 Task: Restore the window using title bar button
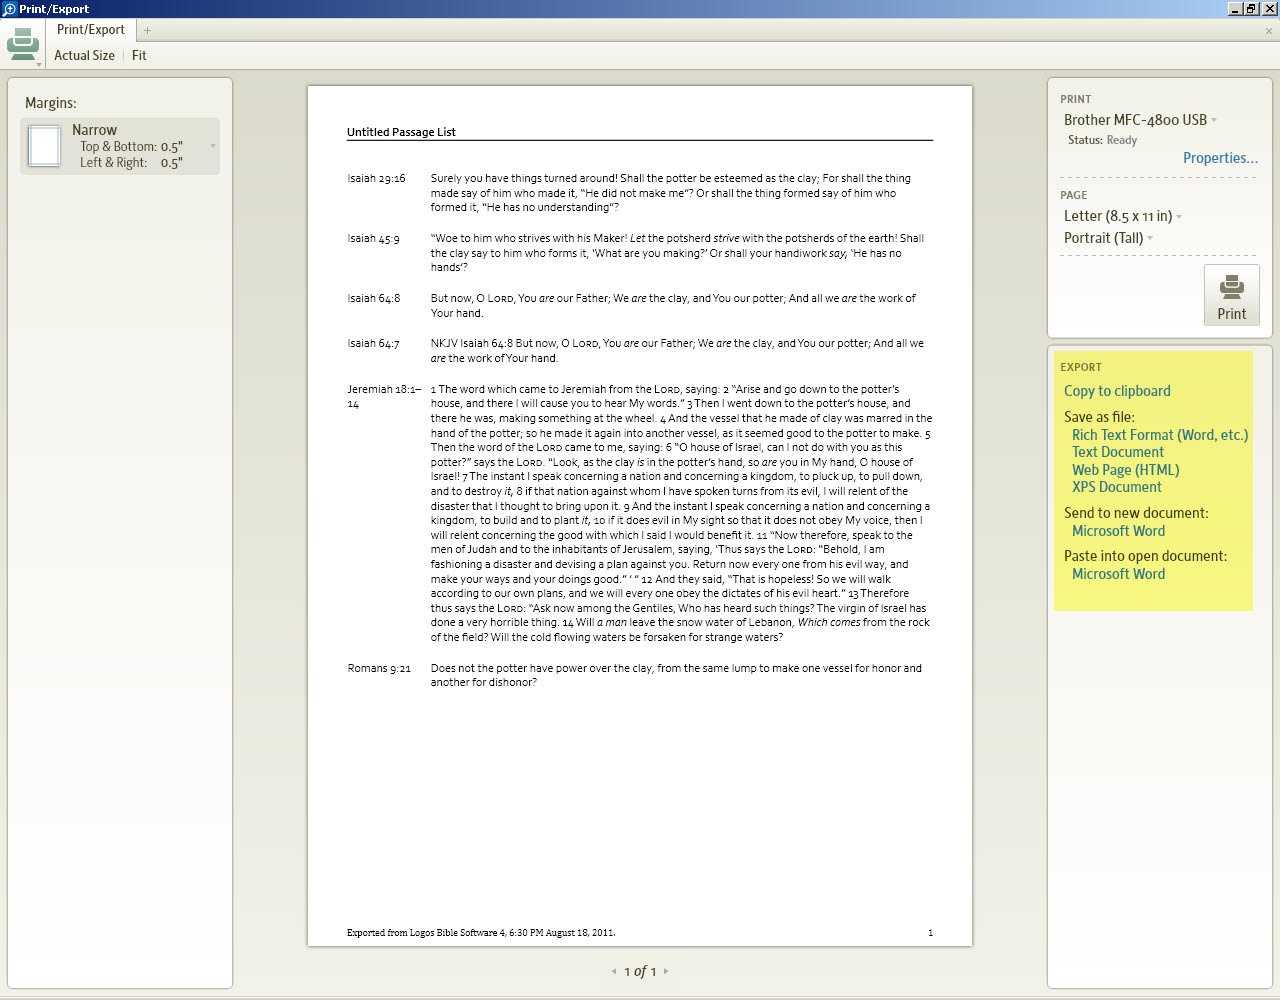(1251, 9)
